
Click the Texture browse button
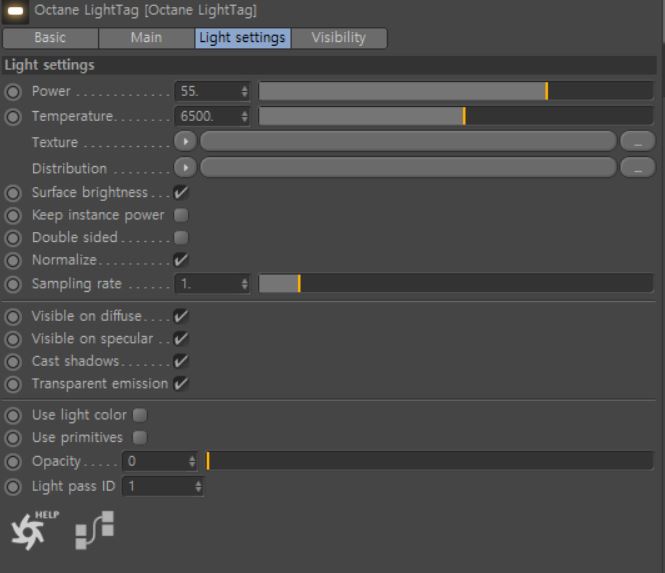tap(637, 141)
